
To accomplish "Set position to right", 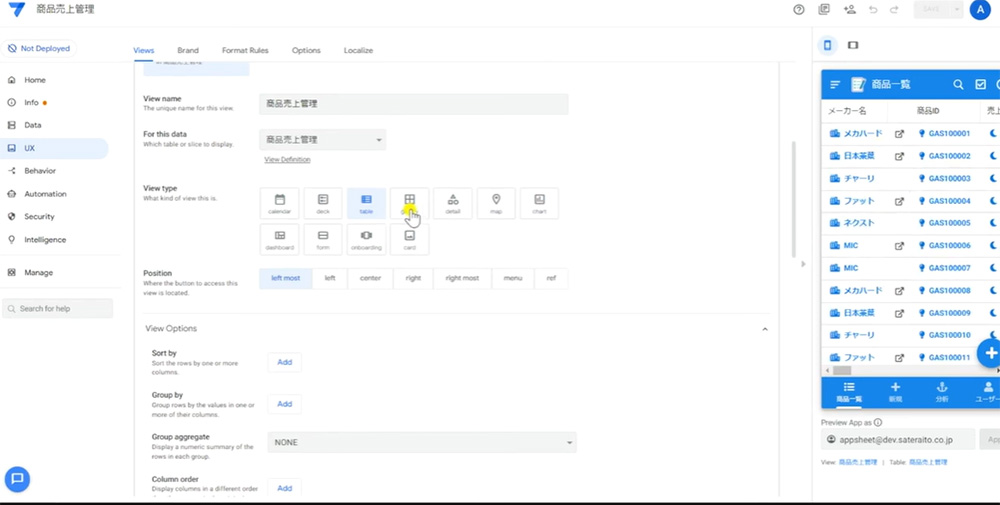I will [x=413, y=279].
